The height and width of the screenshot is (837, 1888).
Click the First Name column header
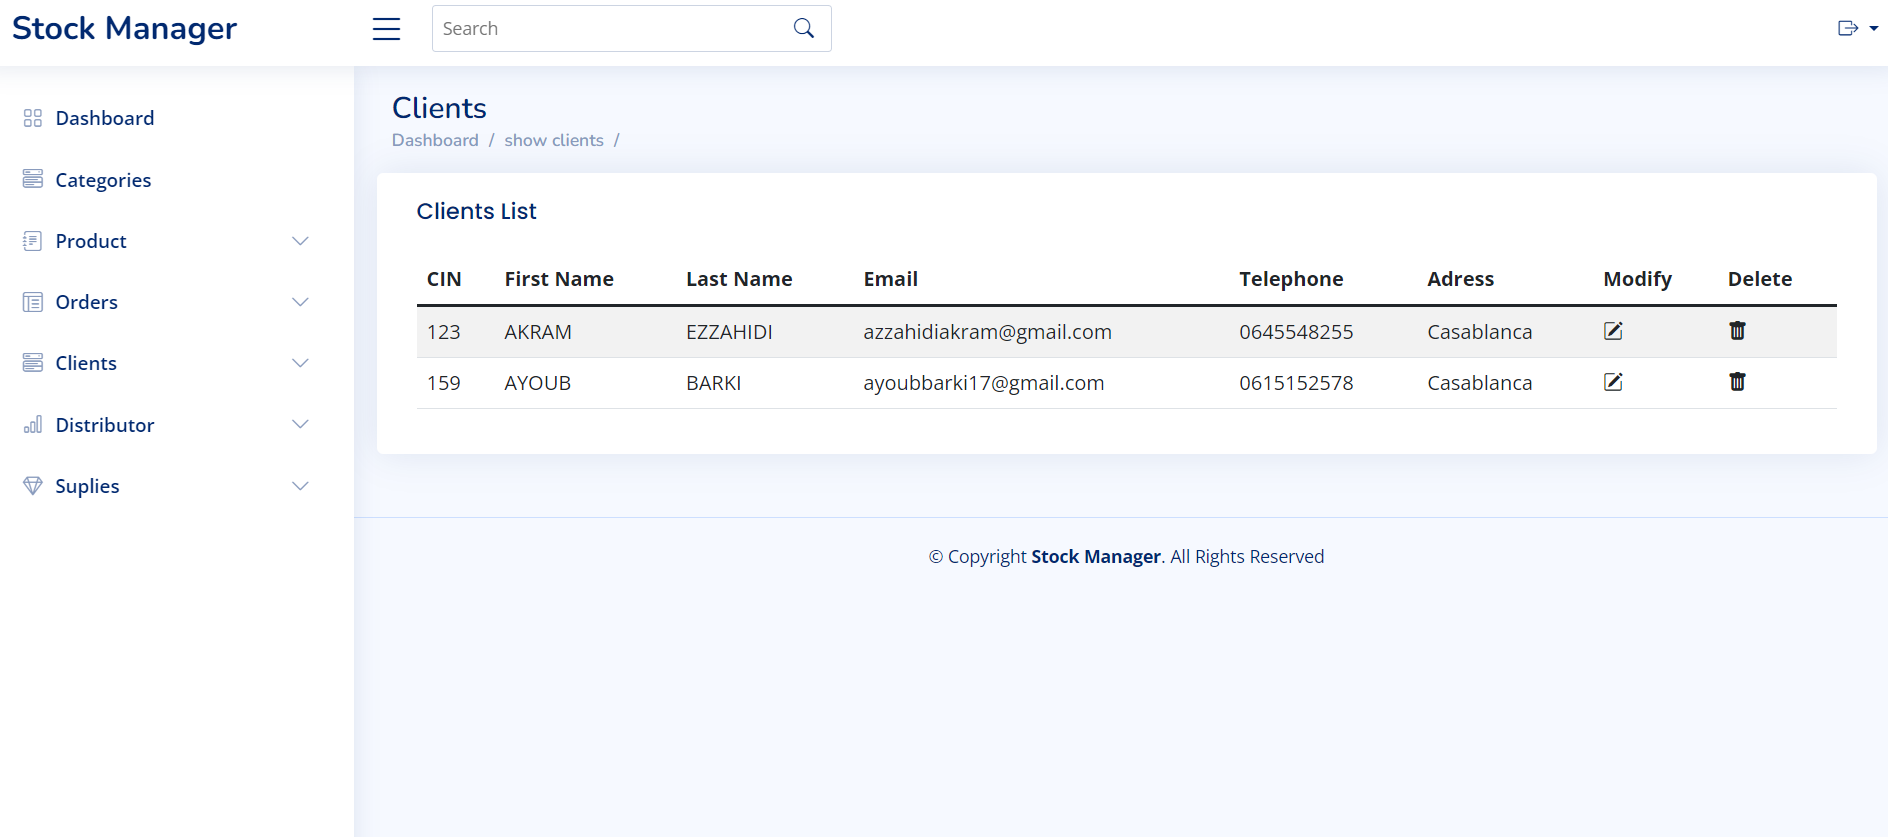[x=559, y=279]
